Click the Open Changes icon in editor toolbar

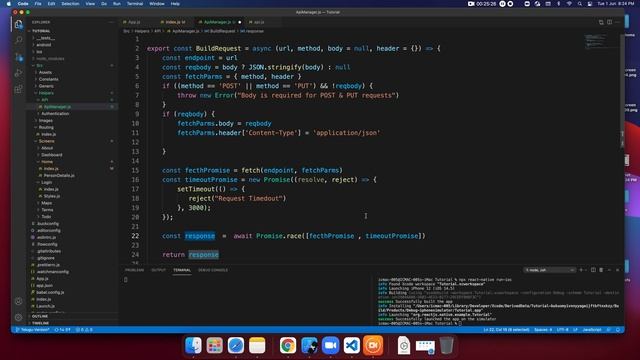click(x=601, y=22)
